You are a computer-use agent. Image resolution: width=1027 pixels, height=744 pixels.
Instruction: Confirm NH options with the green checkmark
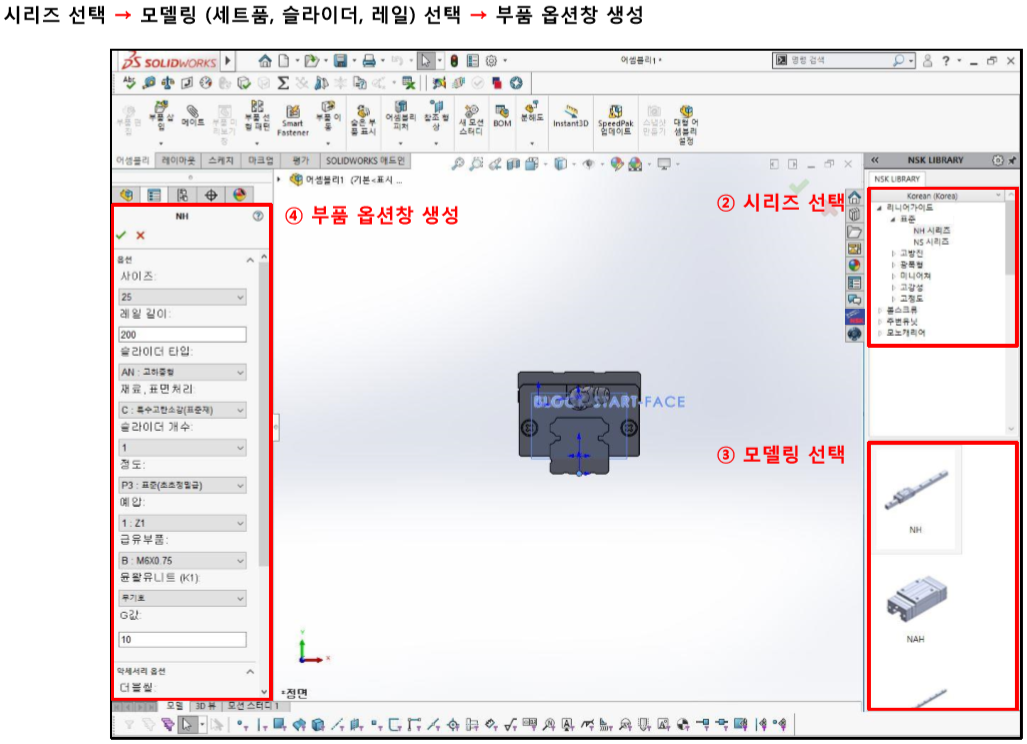pos(121,235)
